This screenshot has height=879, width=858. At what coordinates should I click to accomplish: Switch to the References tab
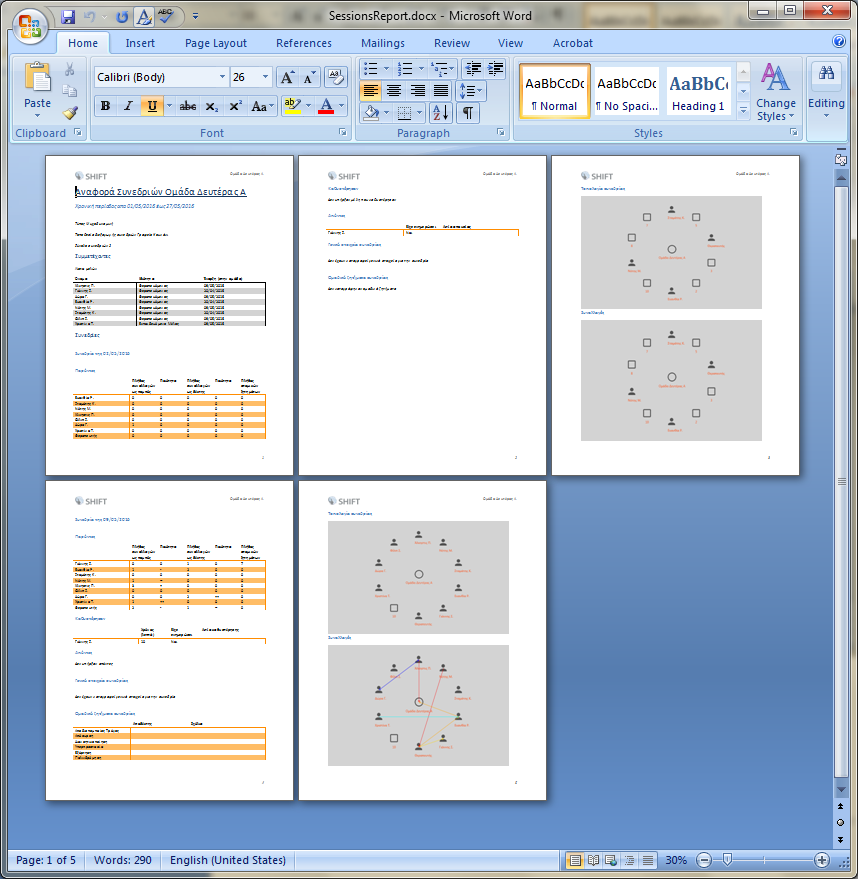(x=304, y=43)
